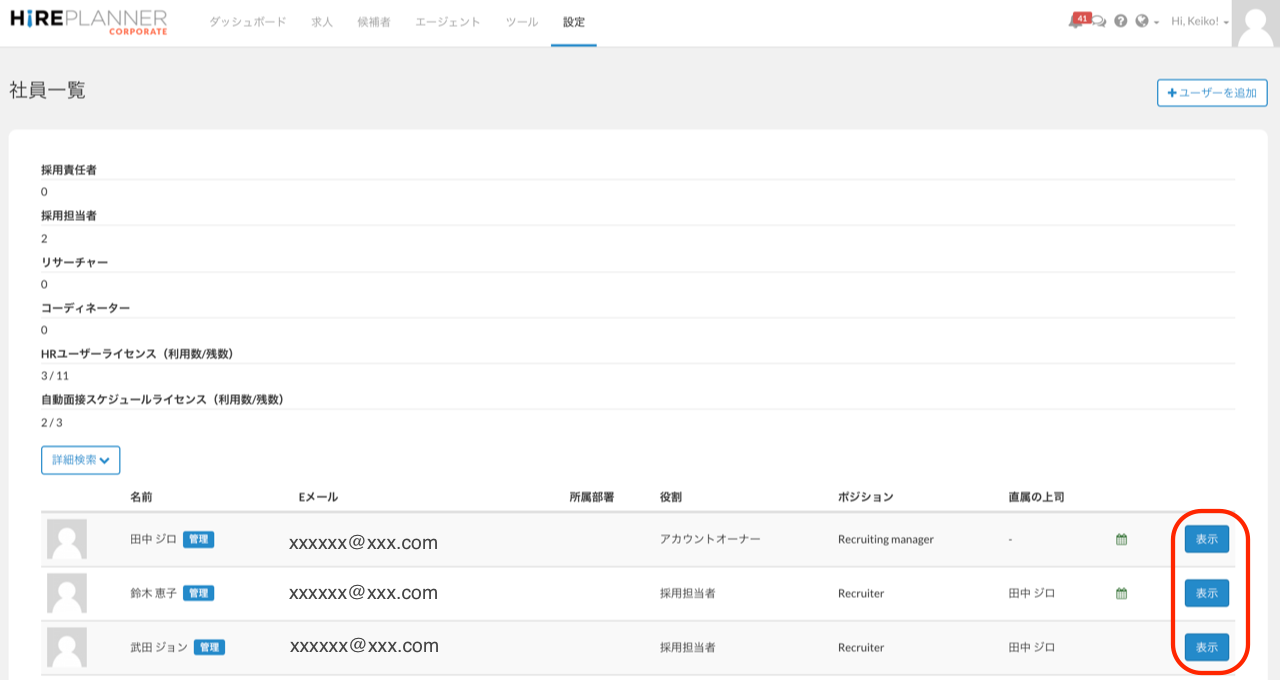The image size is (1280, 680).
Task: Click the ユーザーを追加 button
Action: [x=1212, y=93]
